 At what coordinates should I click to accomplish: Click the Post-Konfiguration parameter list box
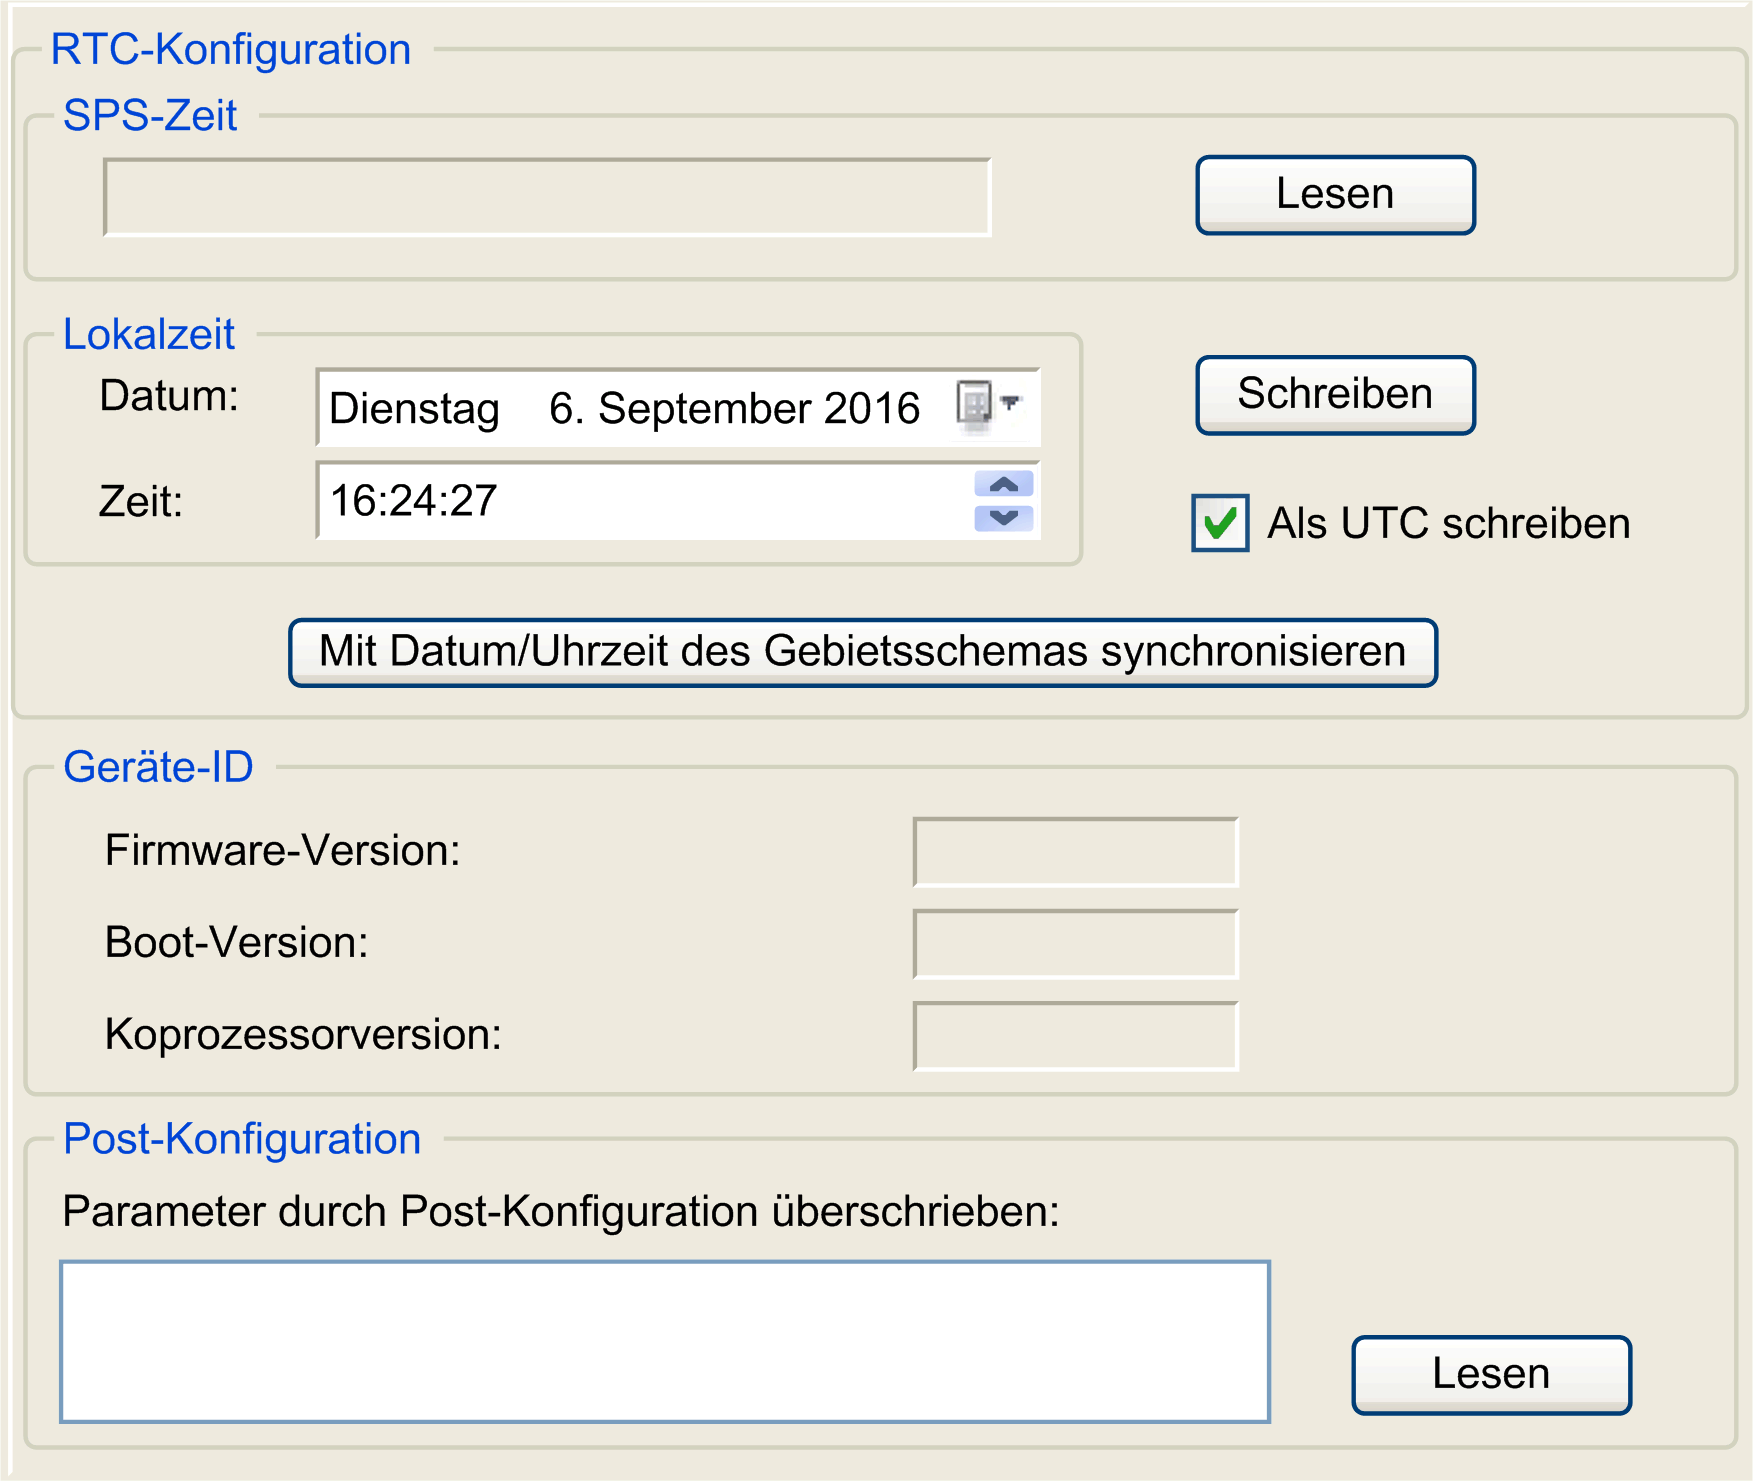click(664, 1341)
